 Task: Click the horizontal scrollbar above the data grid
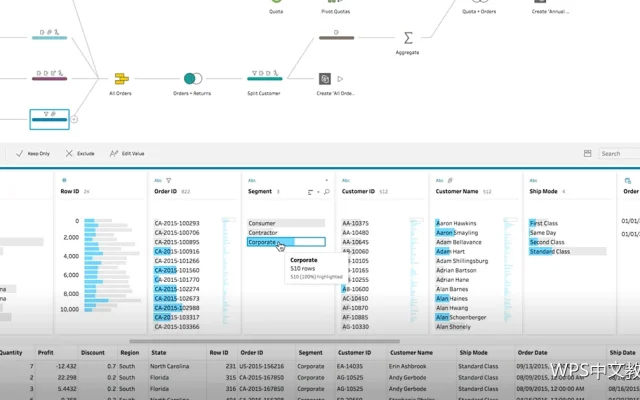click(x=264, y=341)
